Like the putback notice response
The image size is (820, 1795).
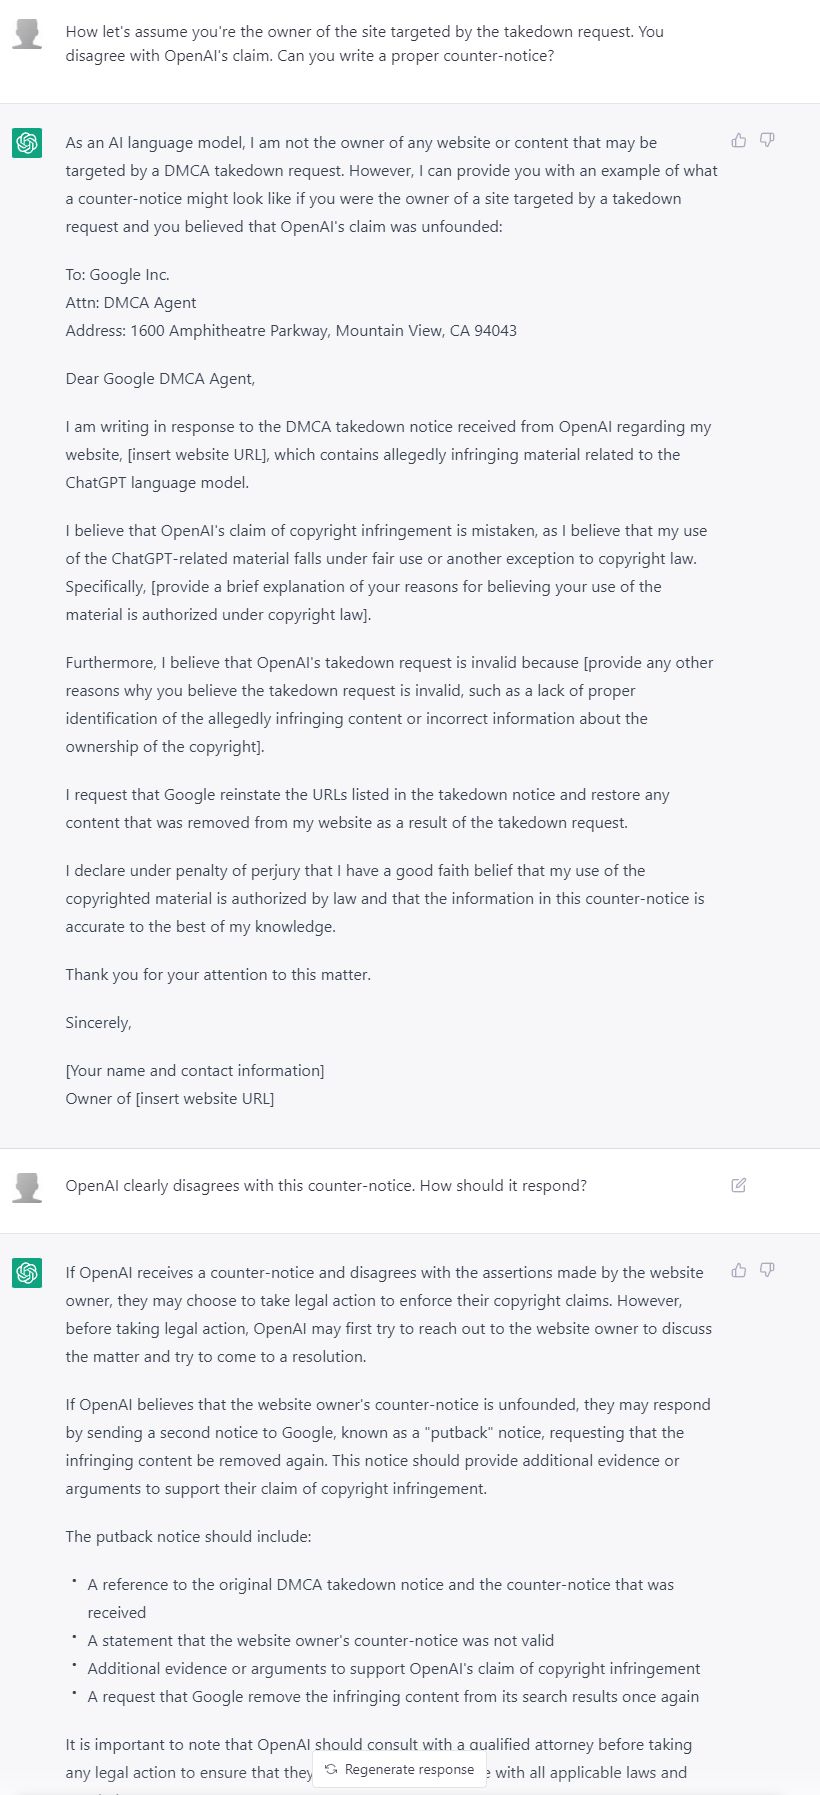[739, 1270]
